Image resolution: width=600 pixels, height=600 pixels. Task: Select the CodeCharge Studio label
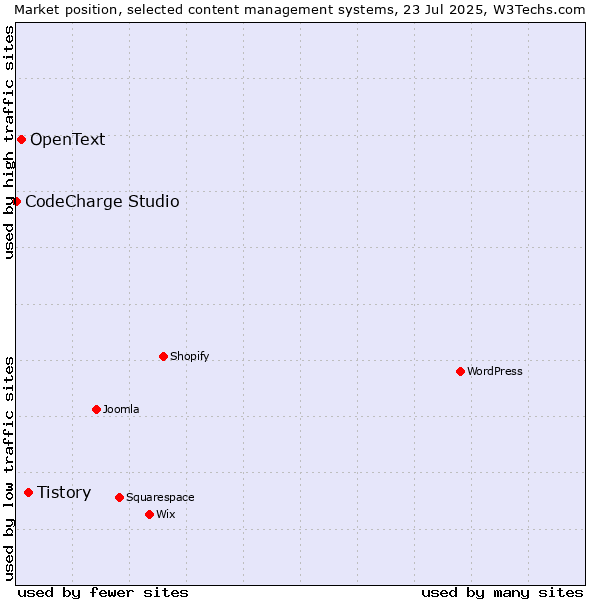click(102, 202)
